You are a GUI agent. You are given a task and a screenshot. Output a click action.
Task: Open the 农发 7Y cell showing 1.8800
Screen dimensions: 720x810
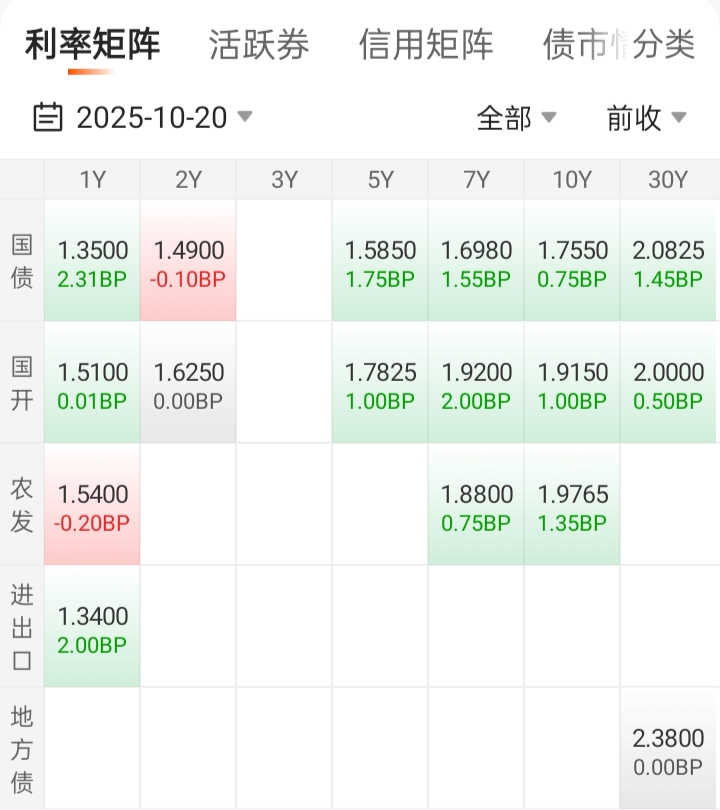pos(476,507)
